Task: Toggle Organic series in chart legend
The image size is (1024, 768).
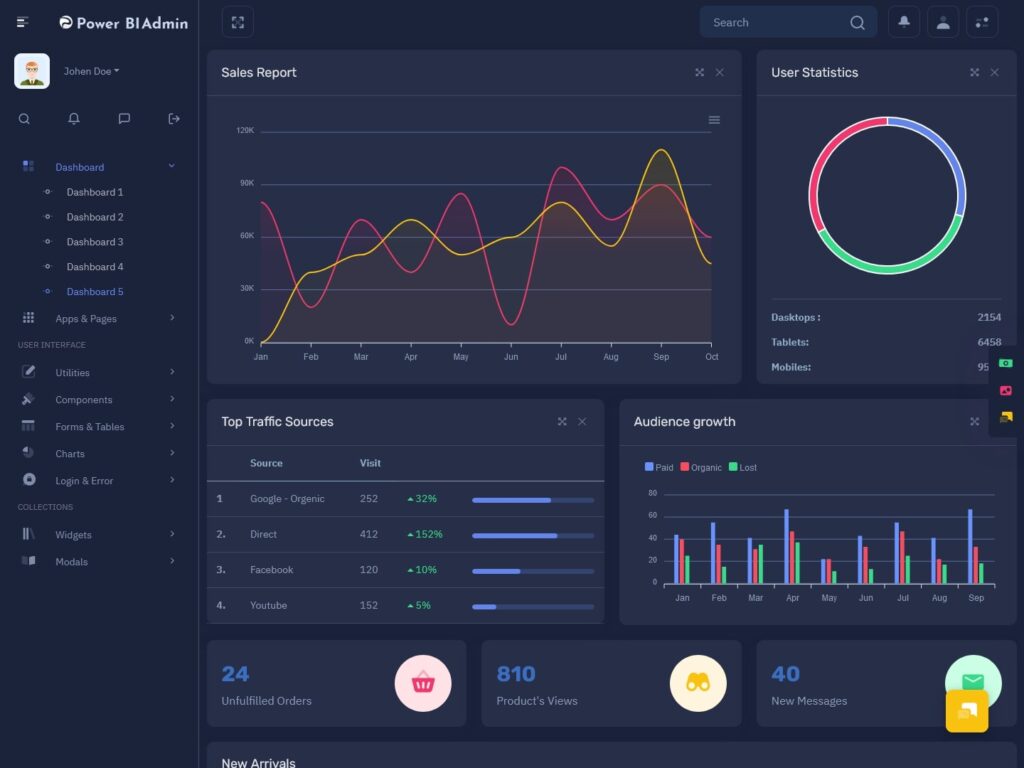Action: coord(700,467)
